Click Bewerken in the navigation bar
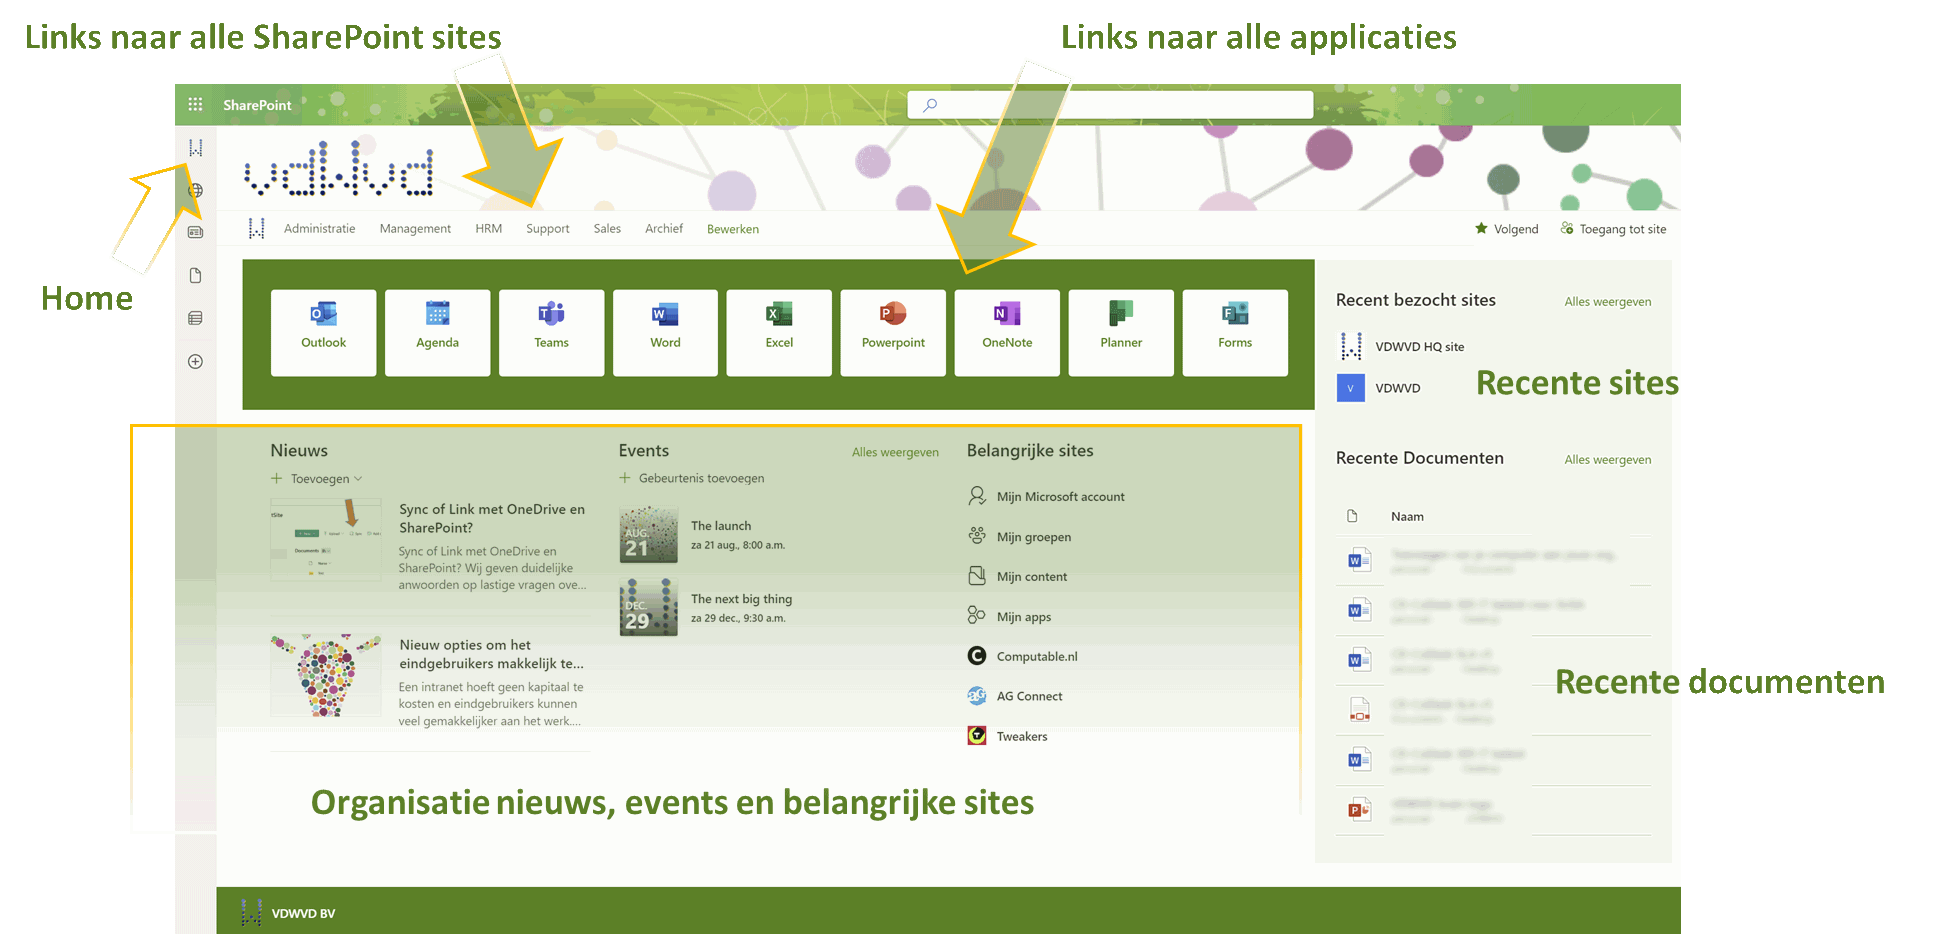Image resolution: width=1940 pixels, height=934 pixels. (x=733, y=229)
